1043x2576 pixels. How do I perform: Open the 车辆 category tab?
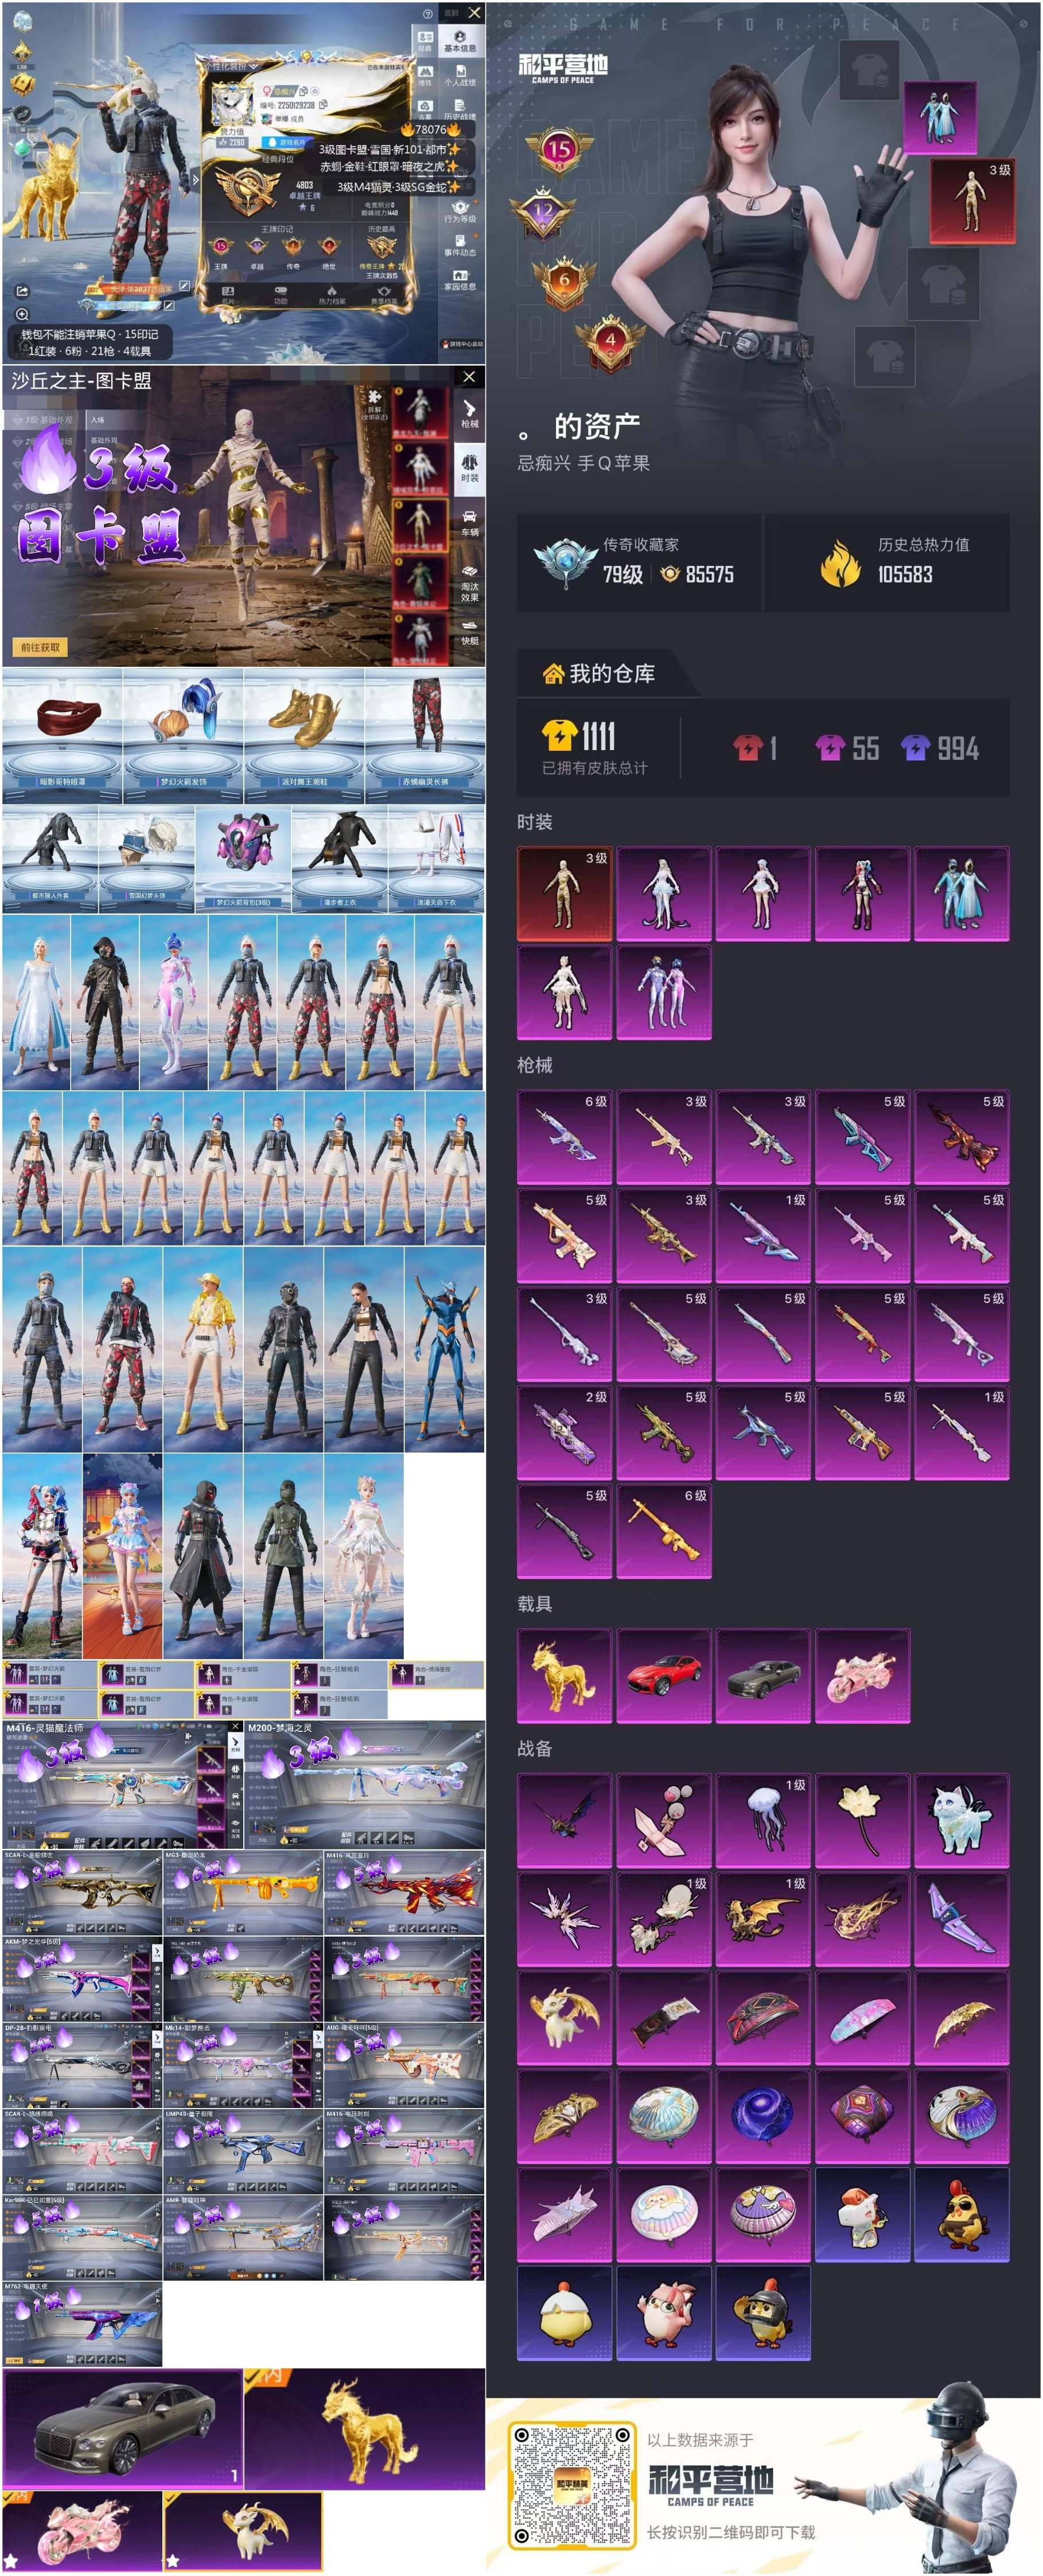(469, 523)
